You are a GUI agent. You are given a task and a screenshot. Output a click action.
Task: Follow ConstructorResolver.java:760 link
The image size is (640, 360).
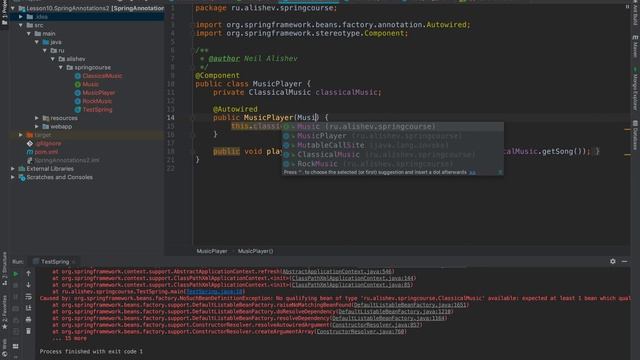pos(360,331)
